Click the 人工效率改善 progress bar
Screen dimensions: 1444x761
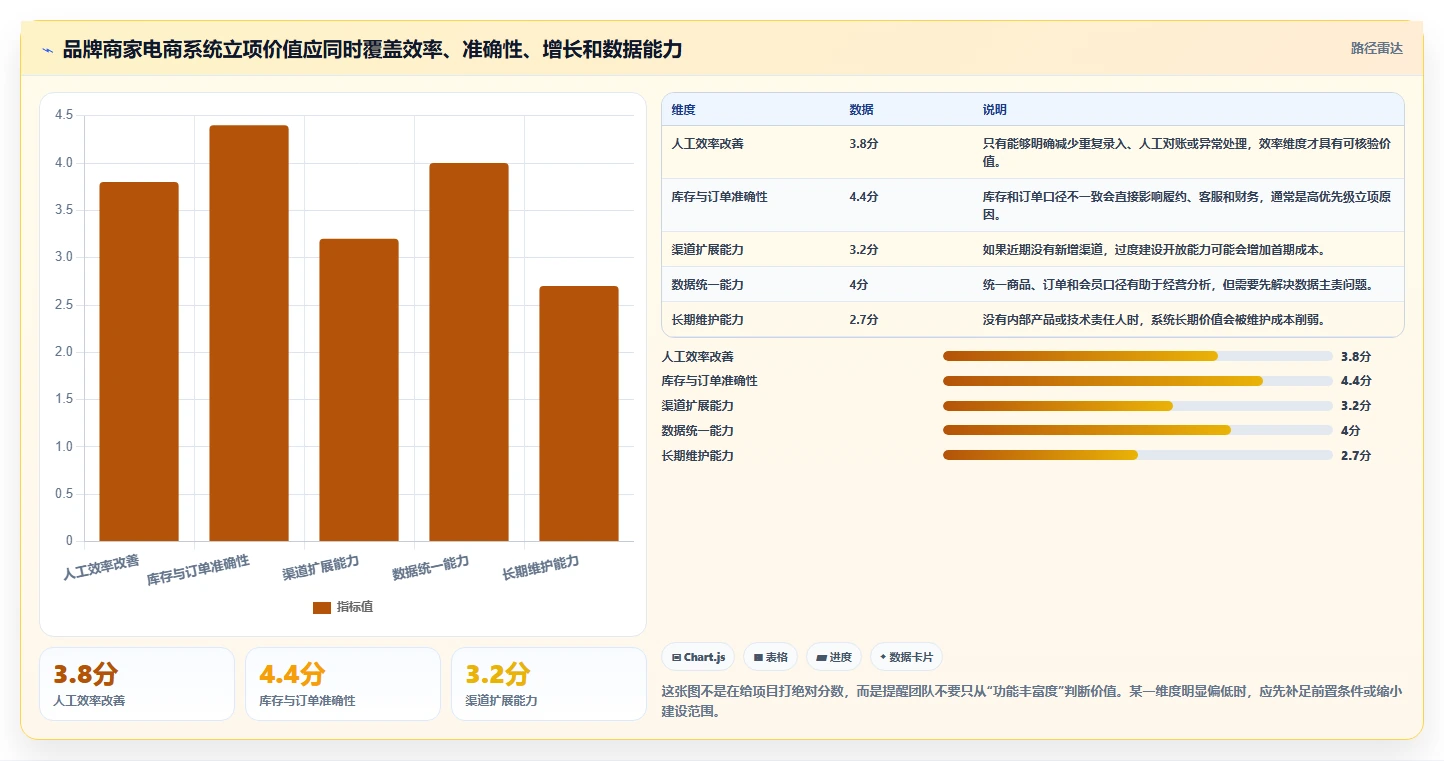pos(1138,356)
